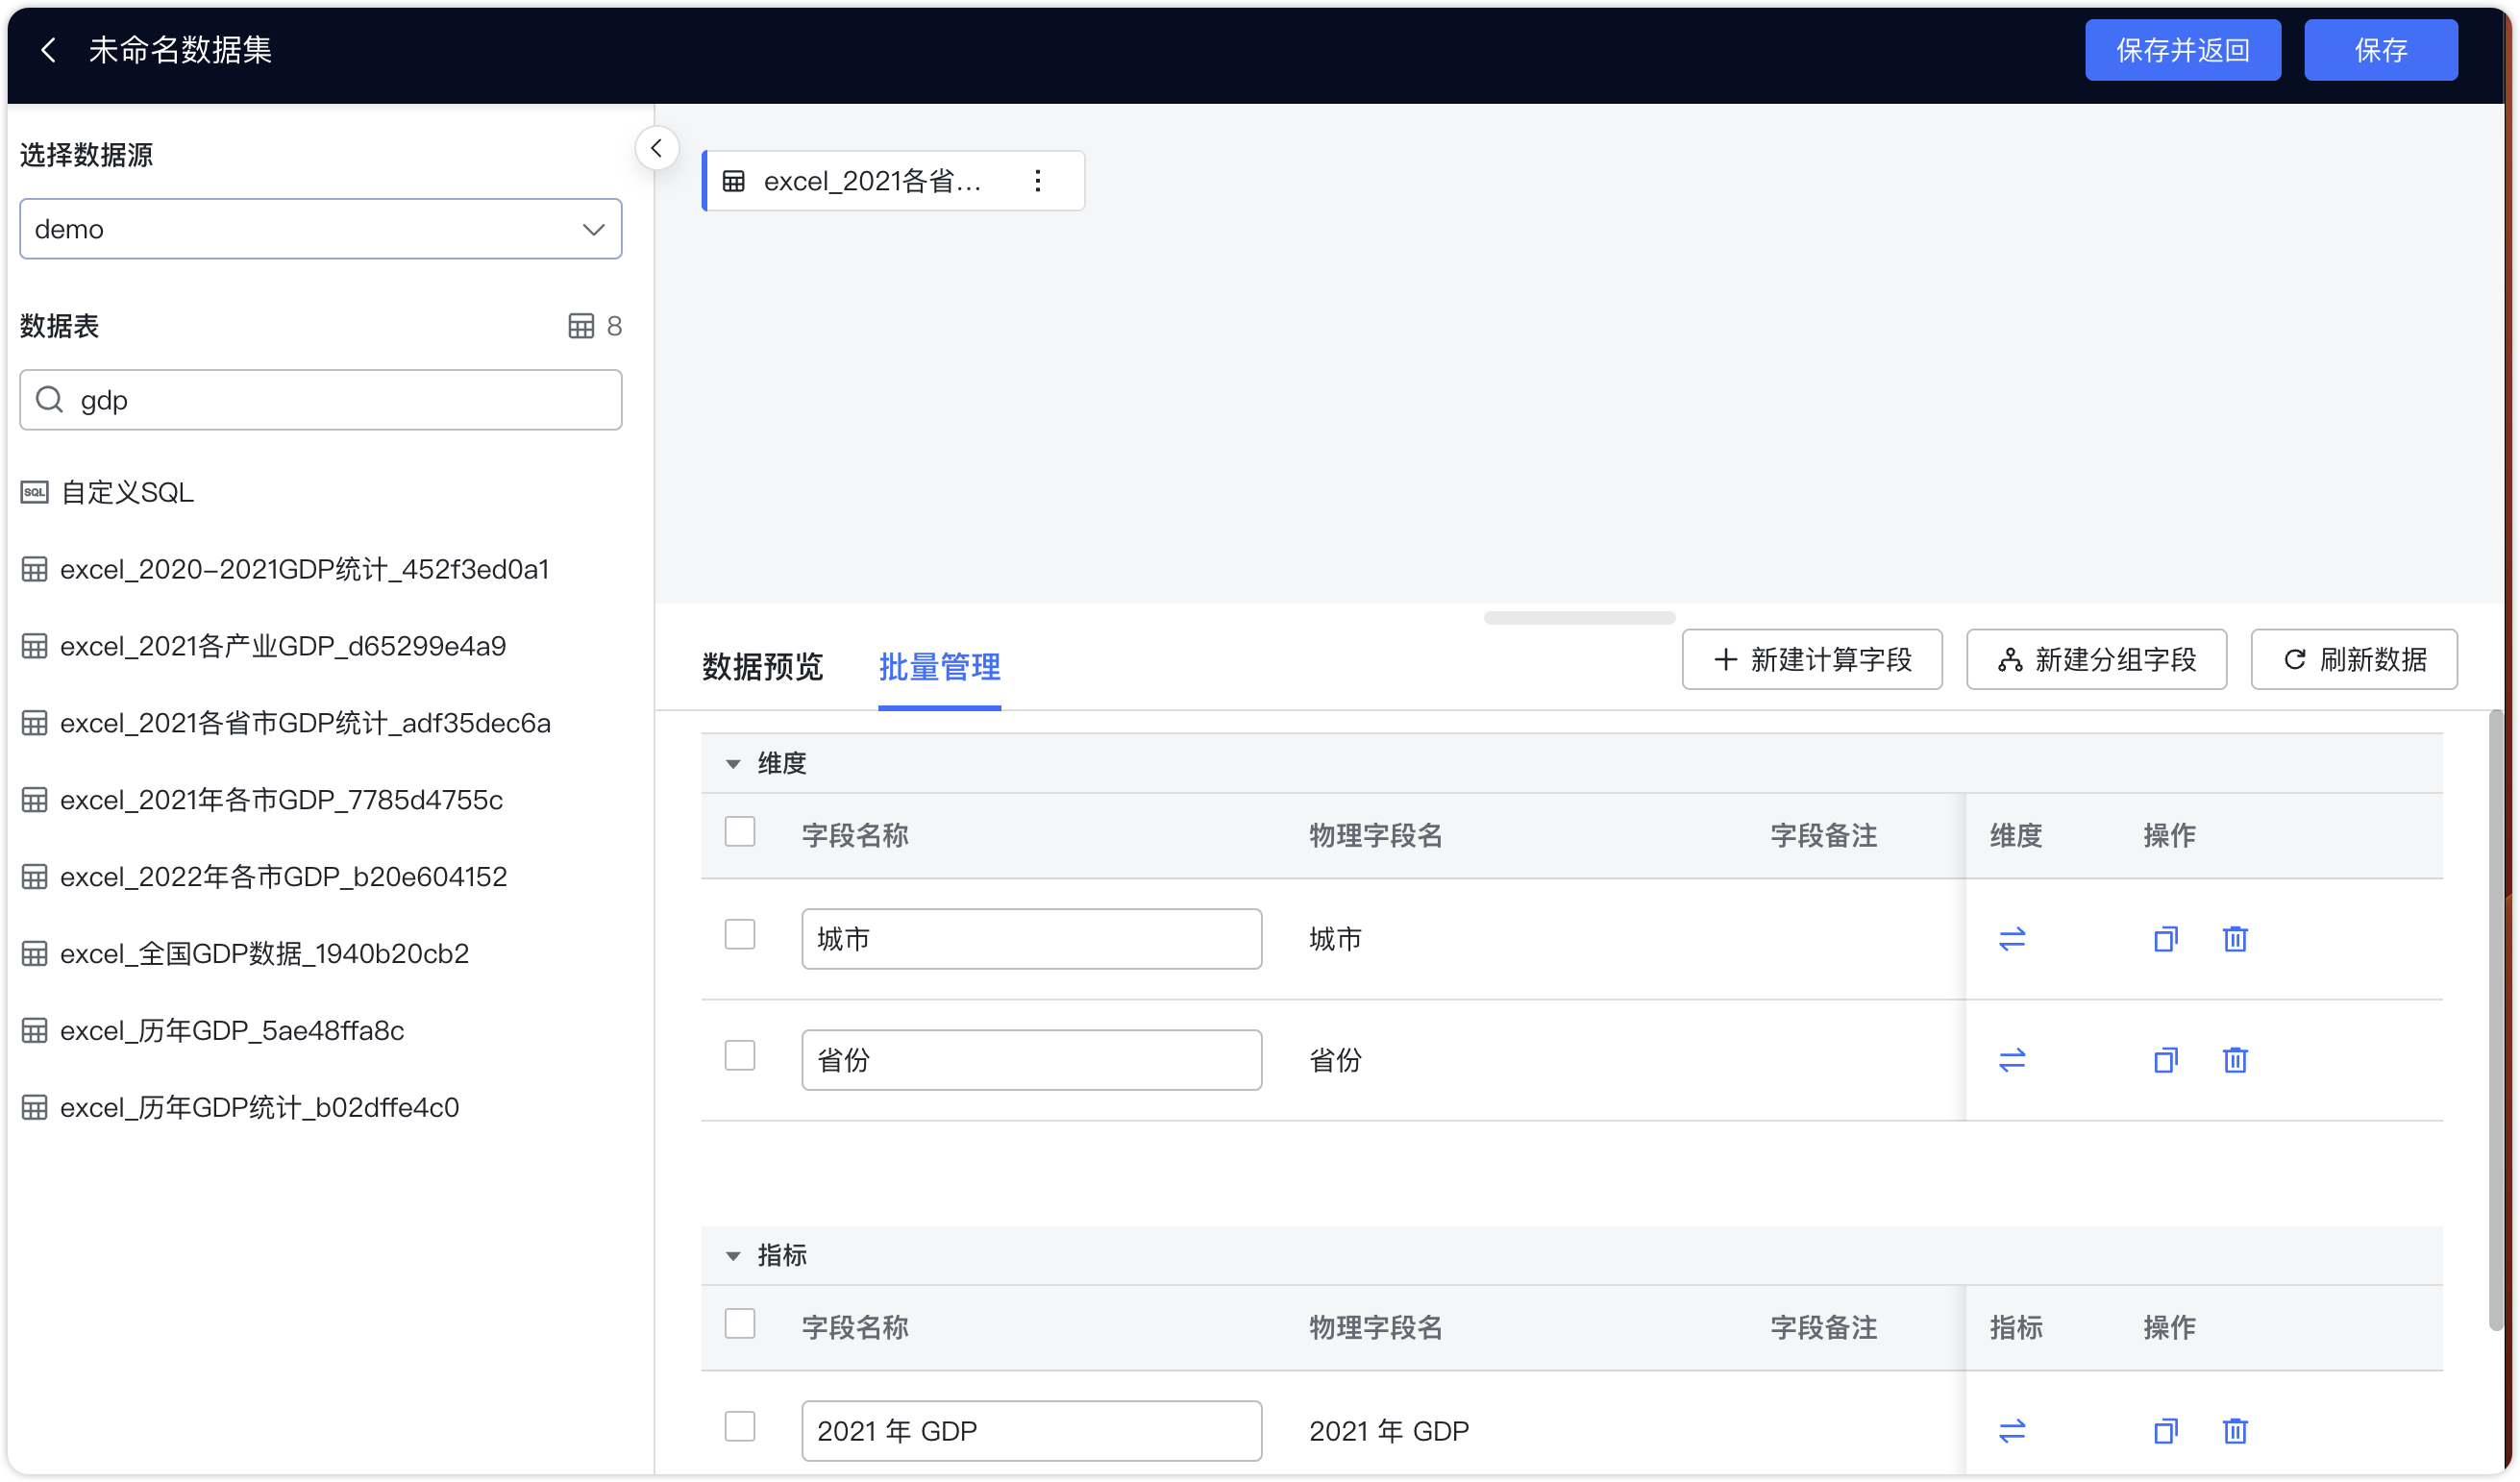The width and height of the screenshot is (2520, 1482).
Task: Copy the 省份 field
Action: click(x=2165, y=1060)
